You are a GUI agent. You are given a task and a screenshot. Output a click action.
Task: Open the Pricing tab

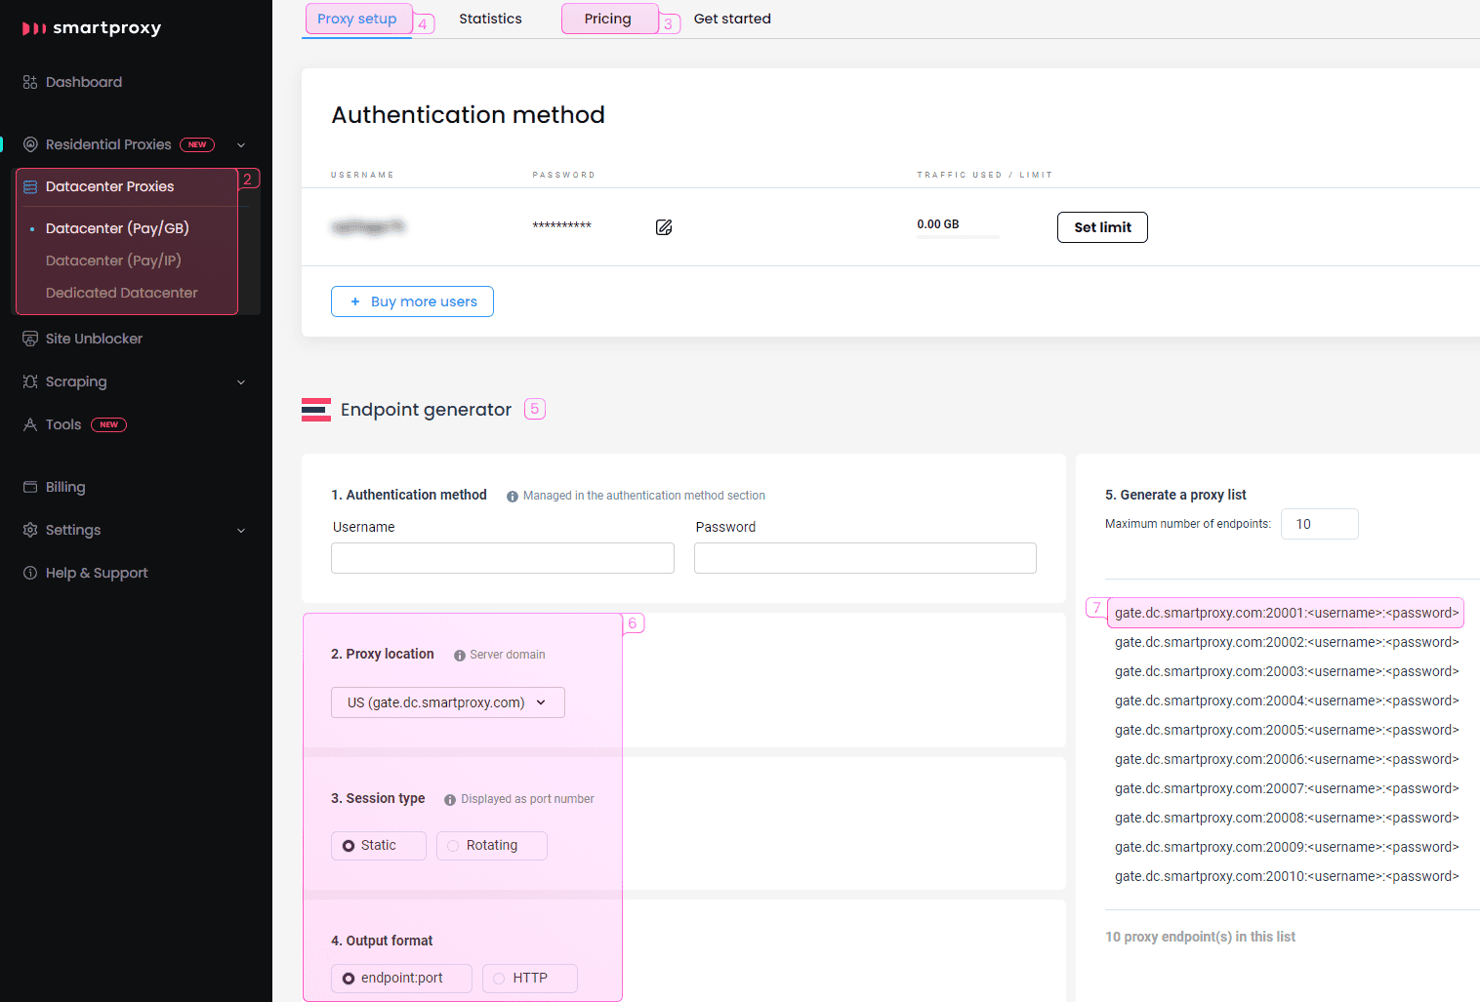pyautogui.click(x=608, y=19)
